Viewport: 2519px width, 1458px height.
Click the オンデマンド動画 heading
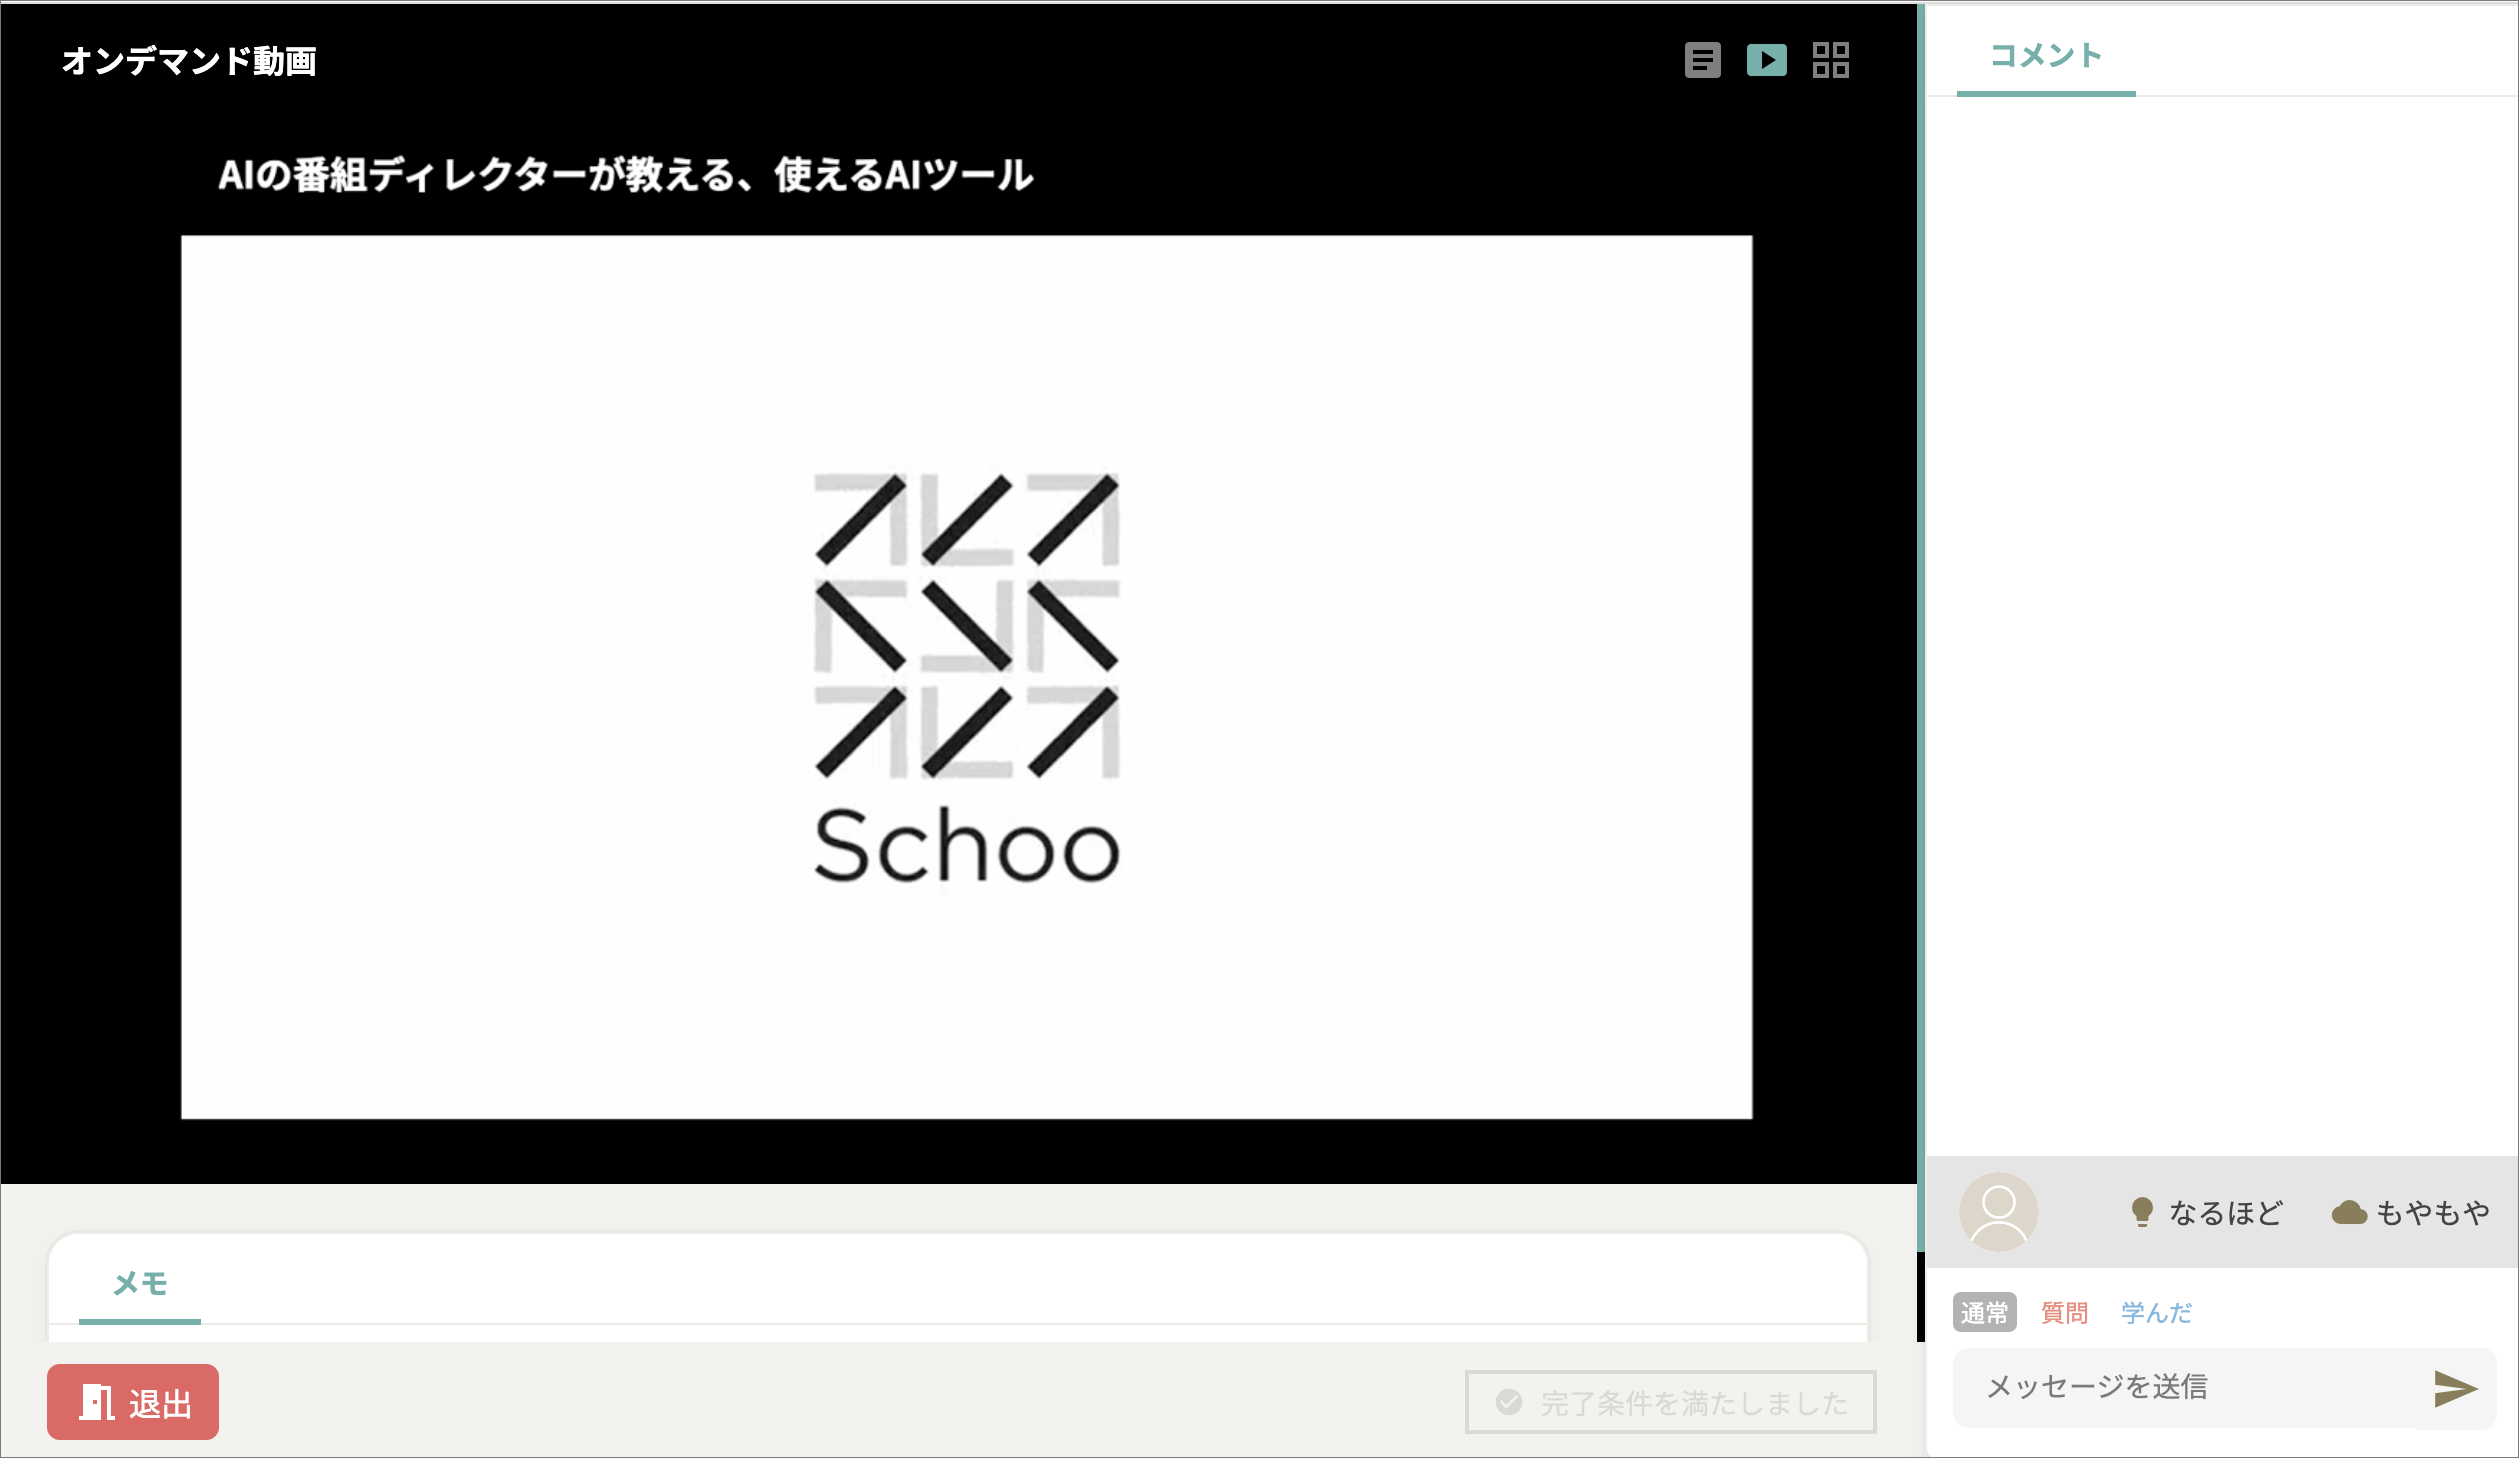coord(189,61)
